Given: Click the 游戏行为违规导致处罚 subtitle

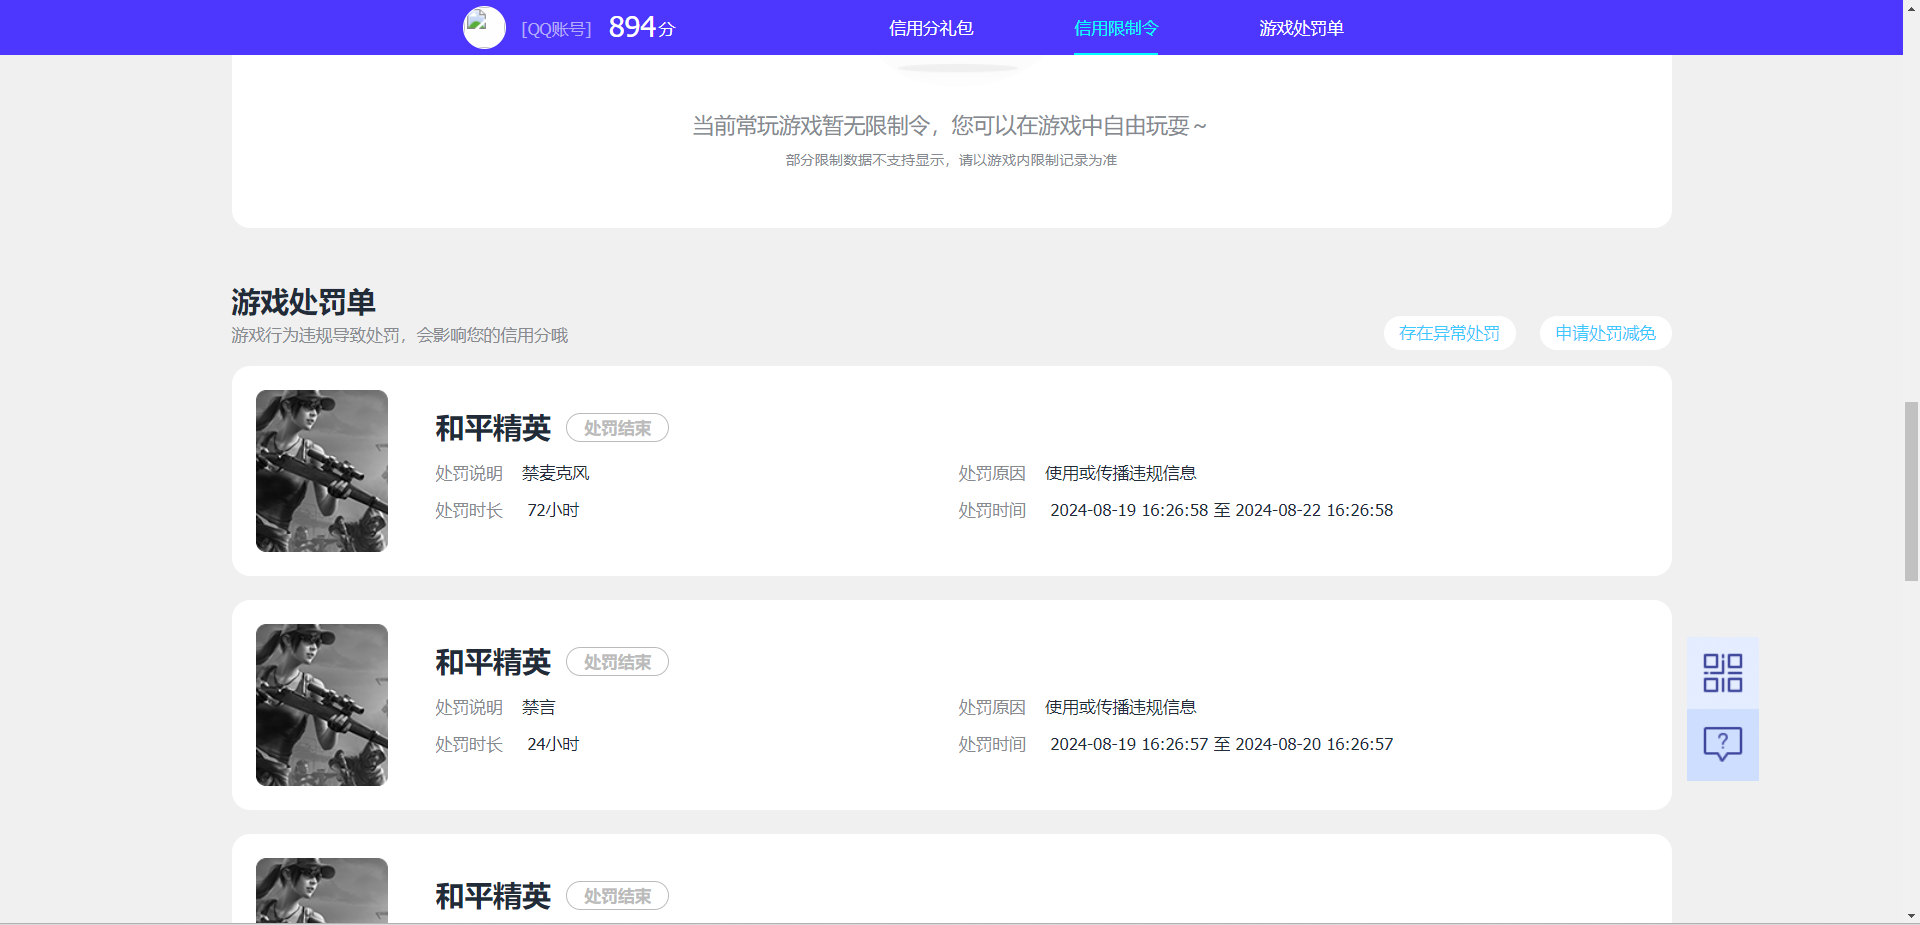Looking at the screenshot, I should coord(399,335).
